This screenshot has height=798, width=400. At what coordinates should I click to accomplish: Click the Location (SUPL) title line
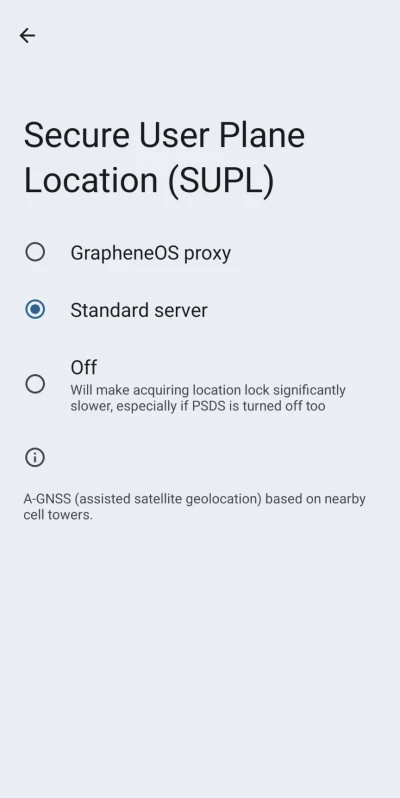click(149, 181)
